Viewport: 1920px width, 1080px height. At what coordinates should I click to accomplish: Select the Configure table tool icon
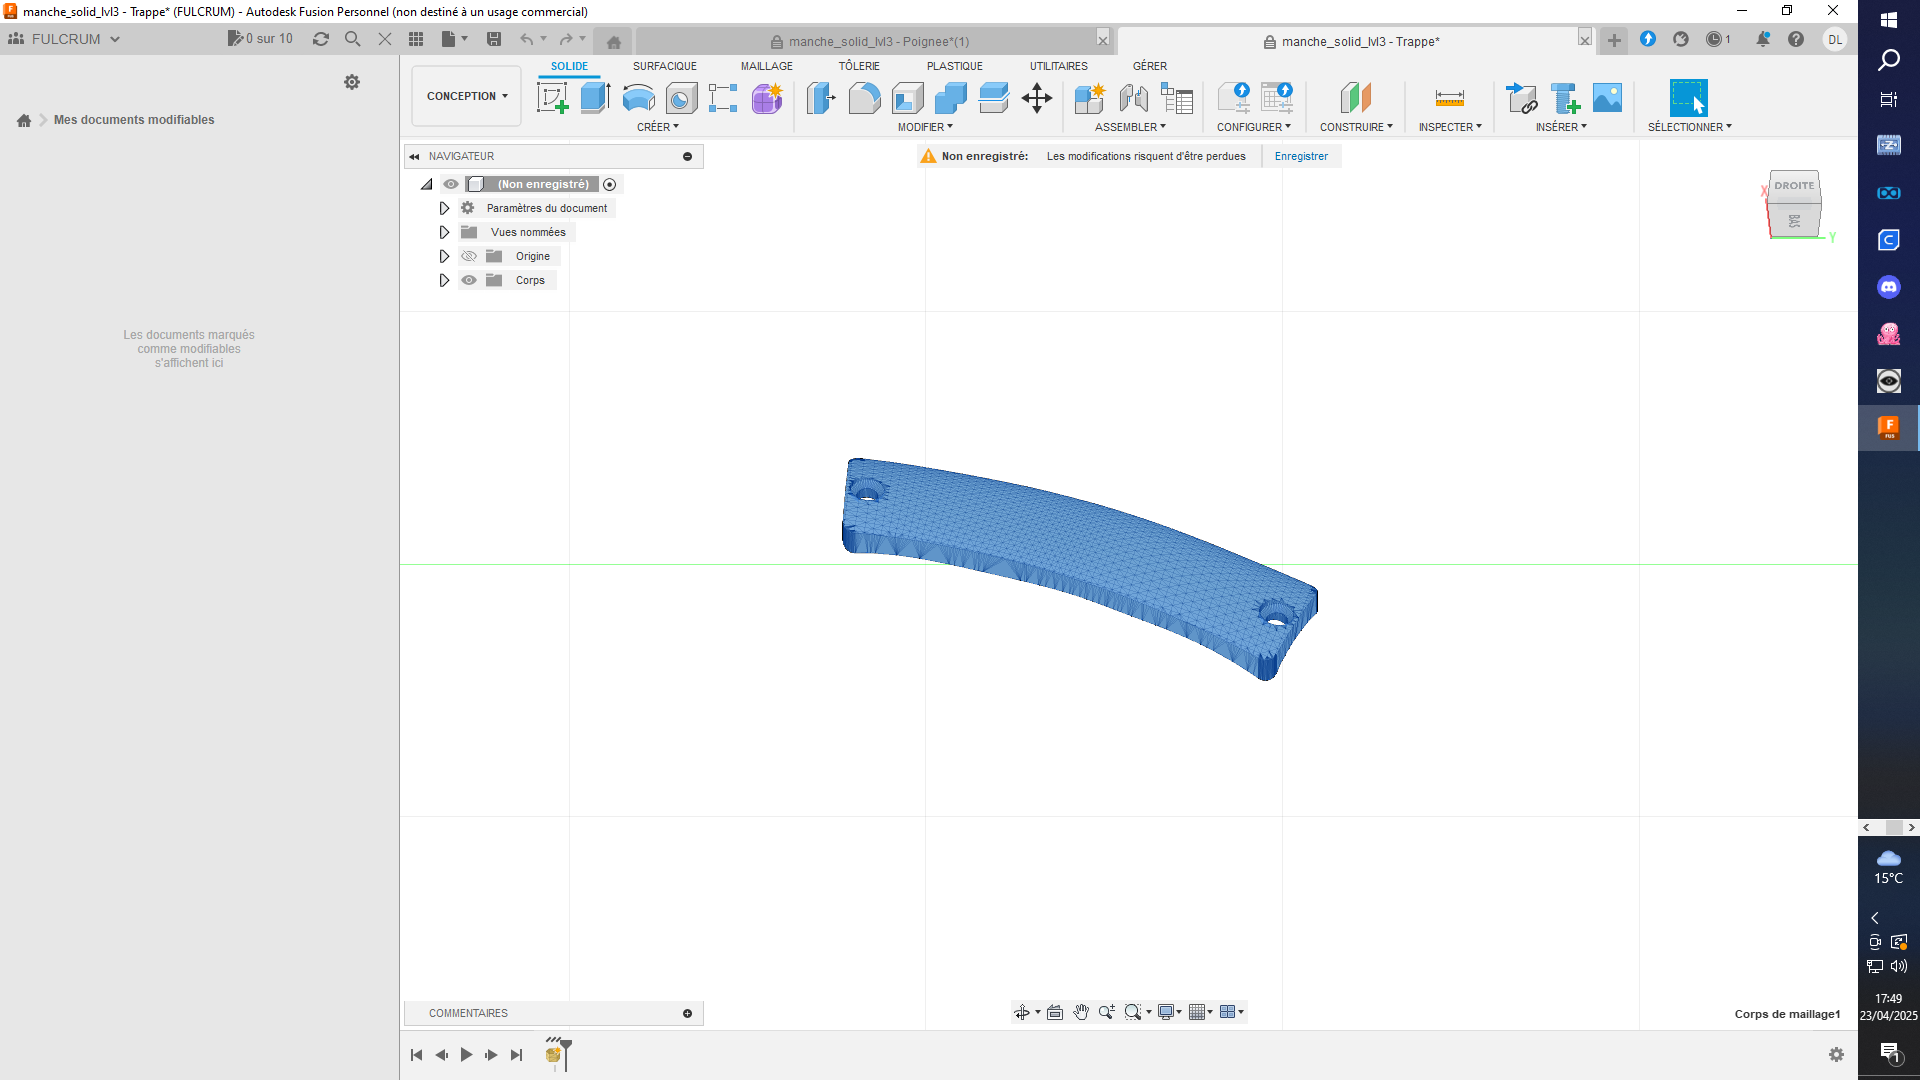point(1277,98)
